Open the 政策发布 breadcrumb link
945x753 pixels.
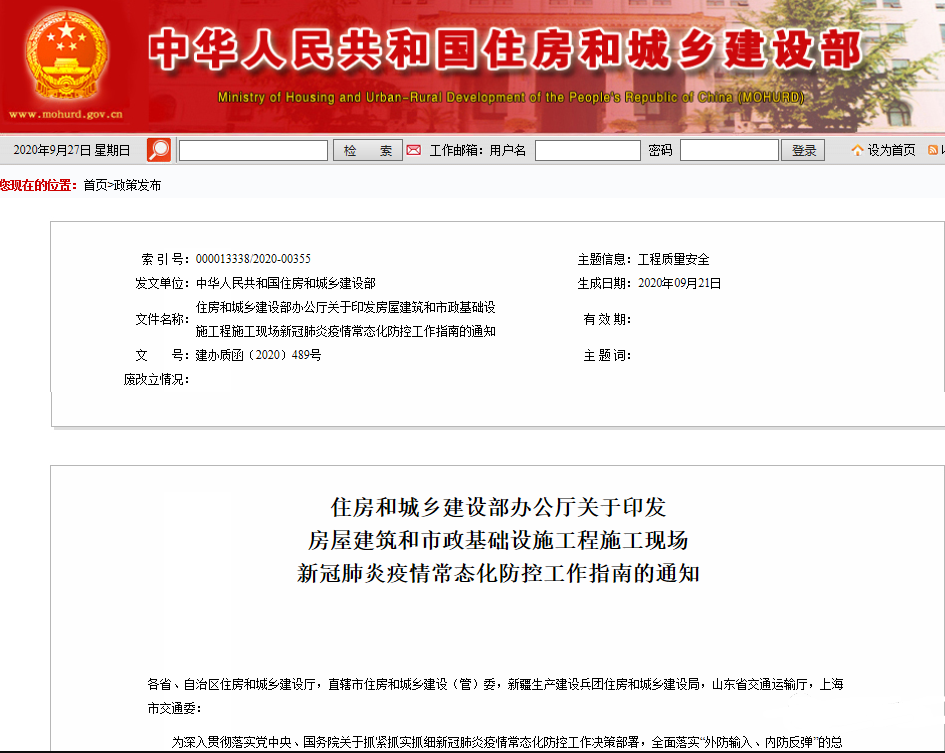point(137,185)
